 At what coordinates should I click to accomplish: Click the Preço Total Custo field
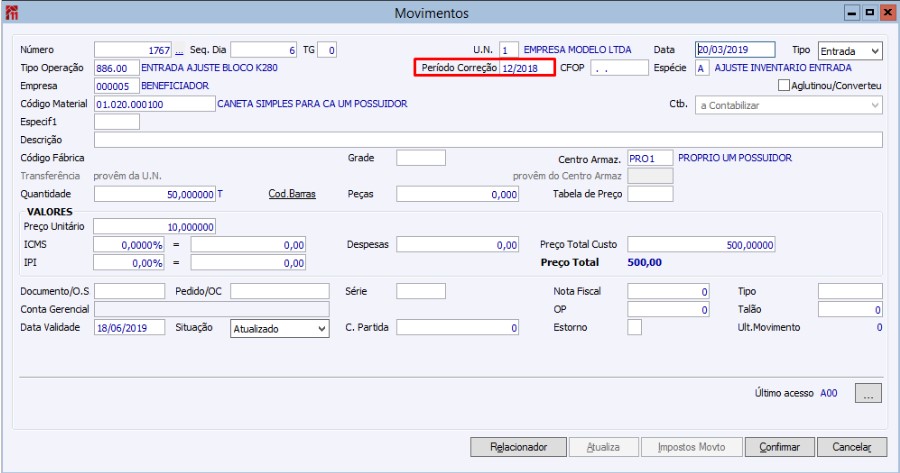[x=701, y=245]
